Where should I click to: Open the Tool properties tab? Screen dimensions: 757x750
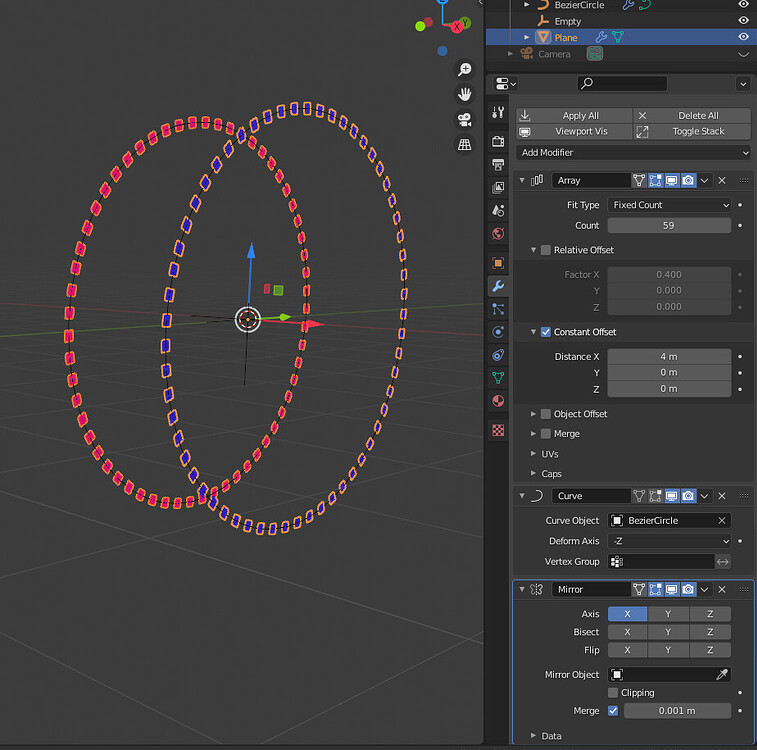(498, 112)
